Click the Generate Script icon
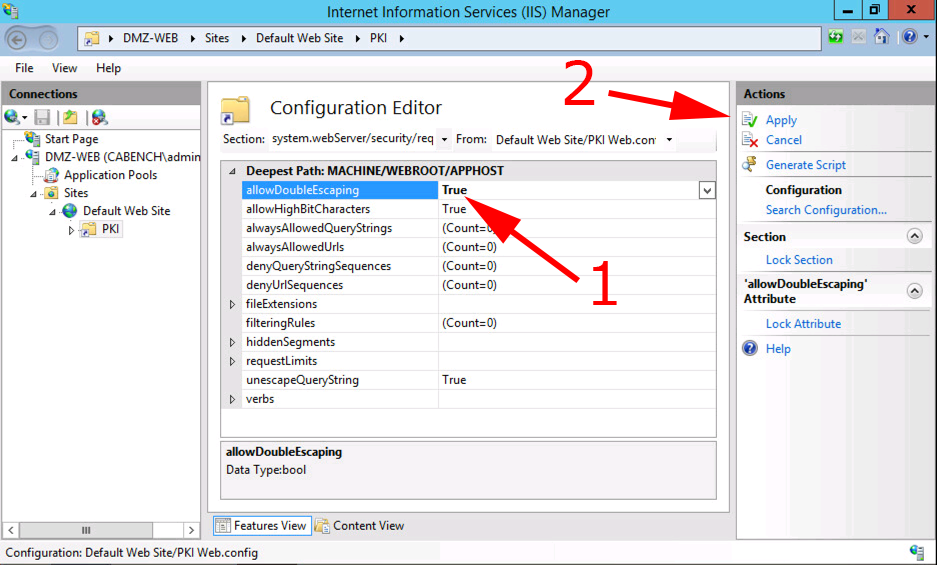Screen dimensions: 937x565 point(750,164)
